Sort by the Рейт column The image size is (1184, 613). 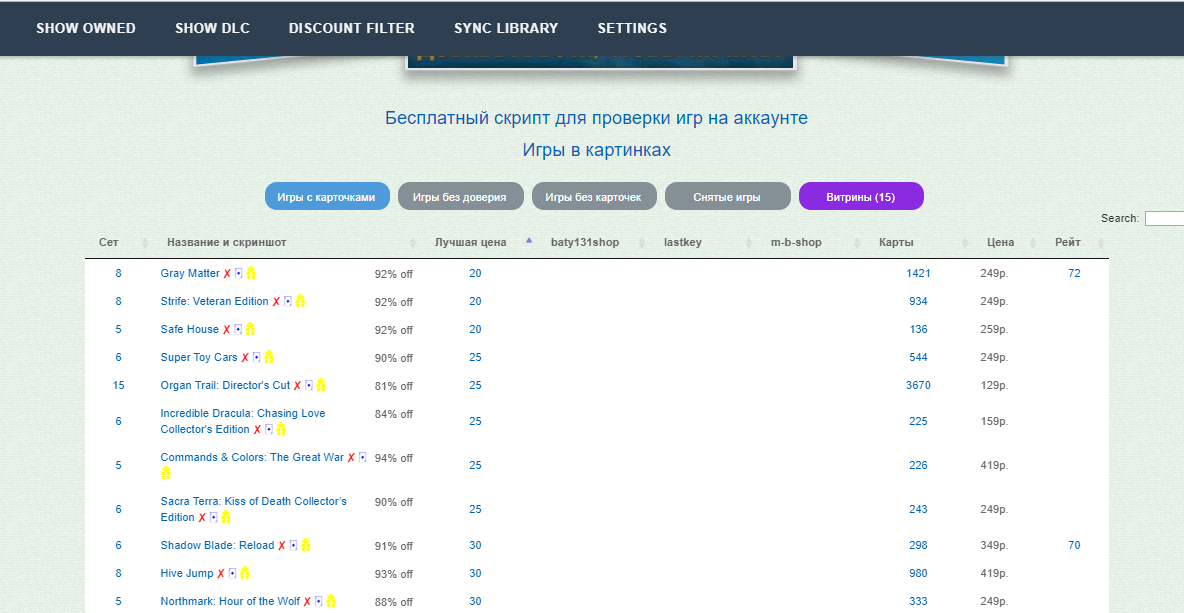(1068, 242)
